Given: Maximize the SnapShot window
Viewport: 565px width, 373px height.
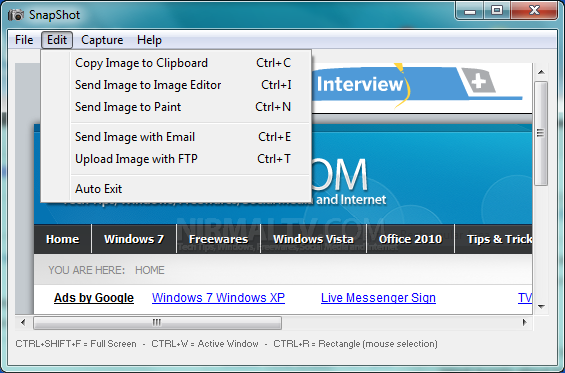Looking at the screenshot, I should [x=497, y=11].
